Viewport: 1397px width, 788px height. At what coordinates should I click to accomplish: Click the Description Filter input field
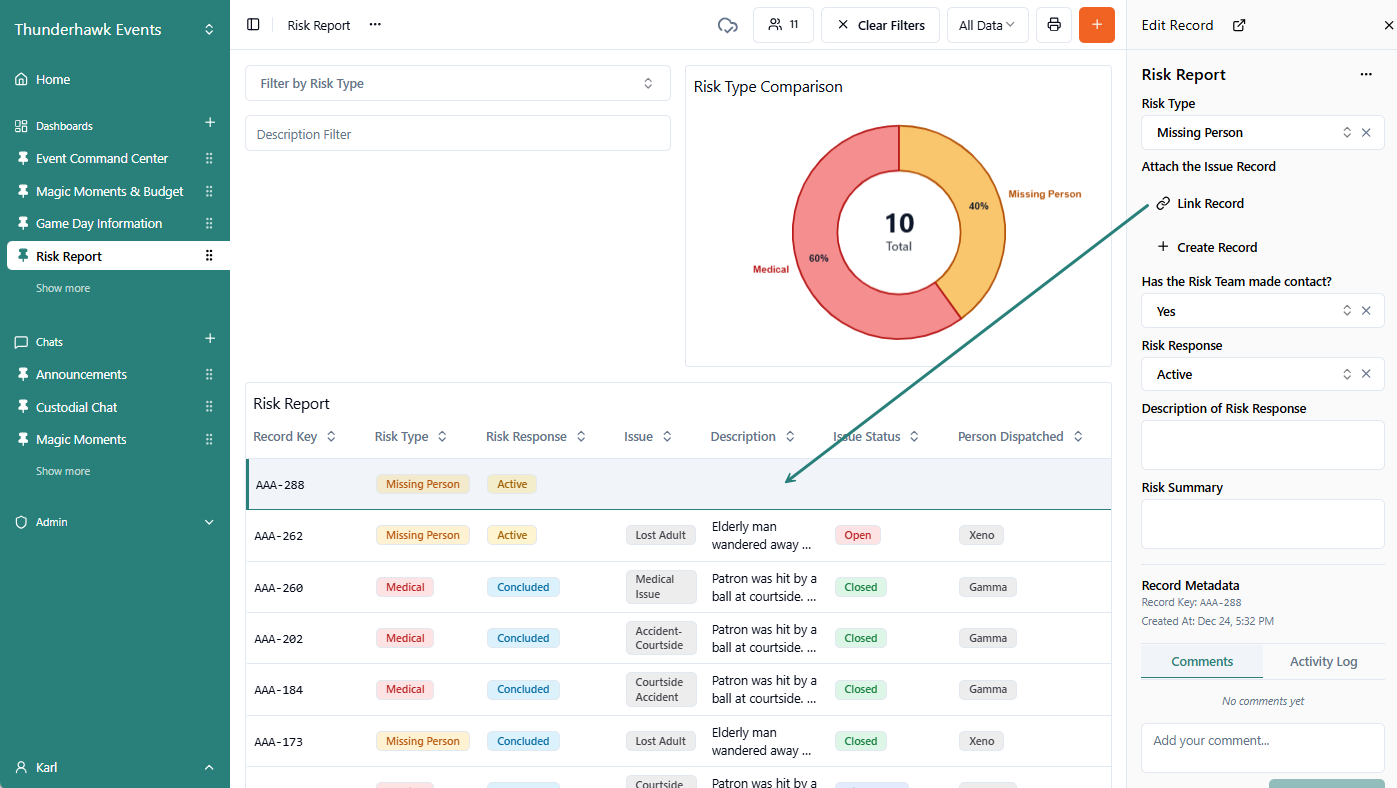[457, 134]
